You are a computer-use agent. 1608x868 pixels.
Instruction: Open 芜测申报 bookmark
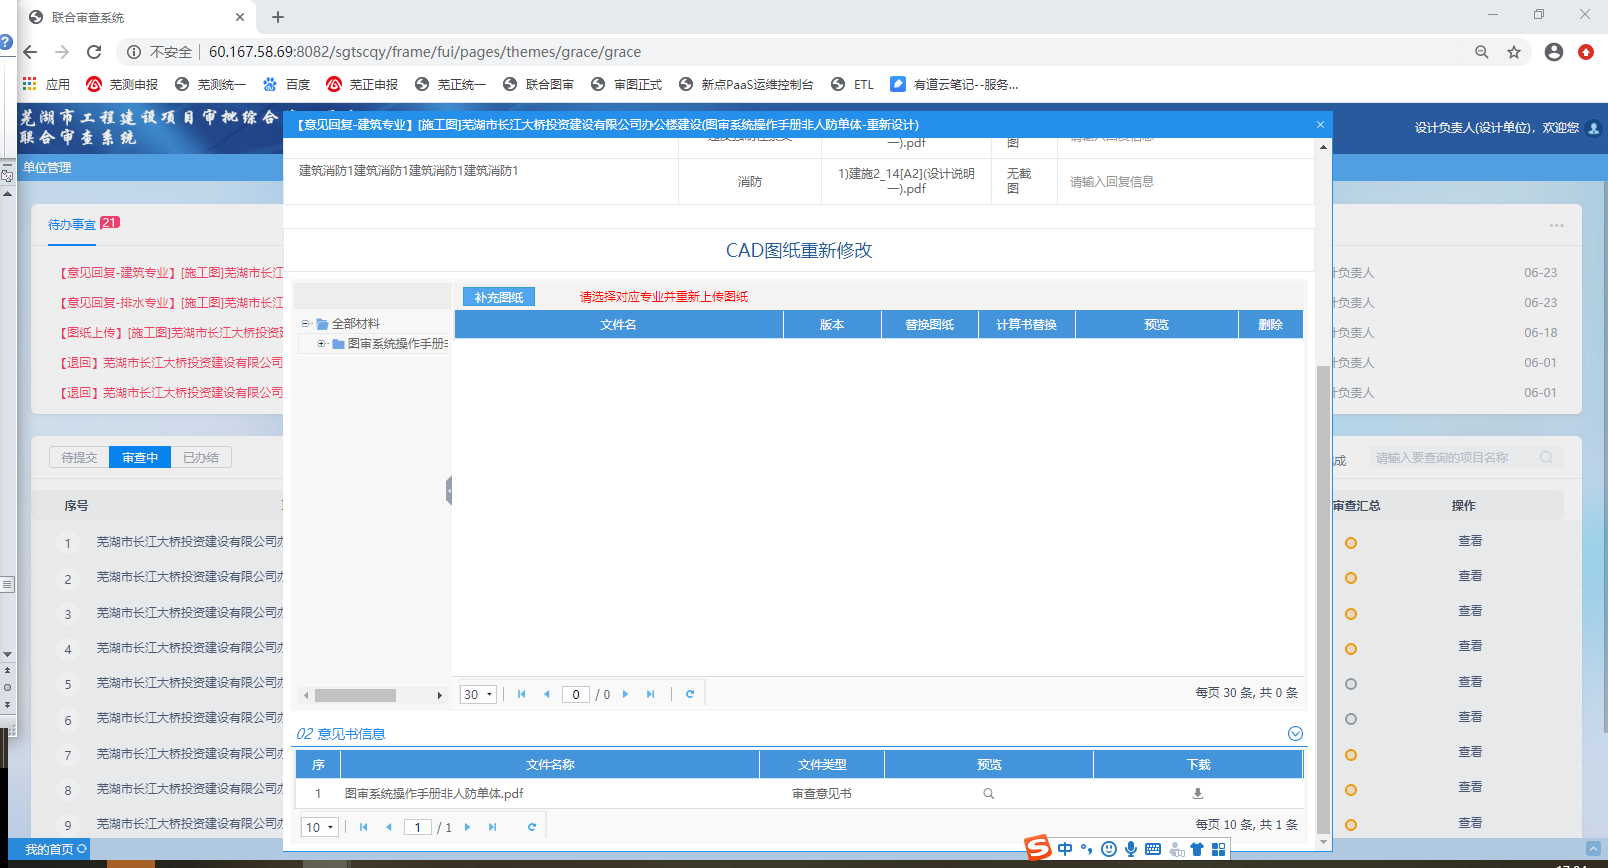tap(123, 85)
